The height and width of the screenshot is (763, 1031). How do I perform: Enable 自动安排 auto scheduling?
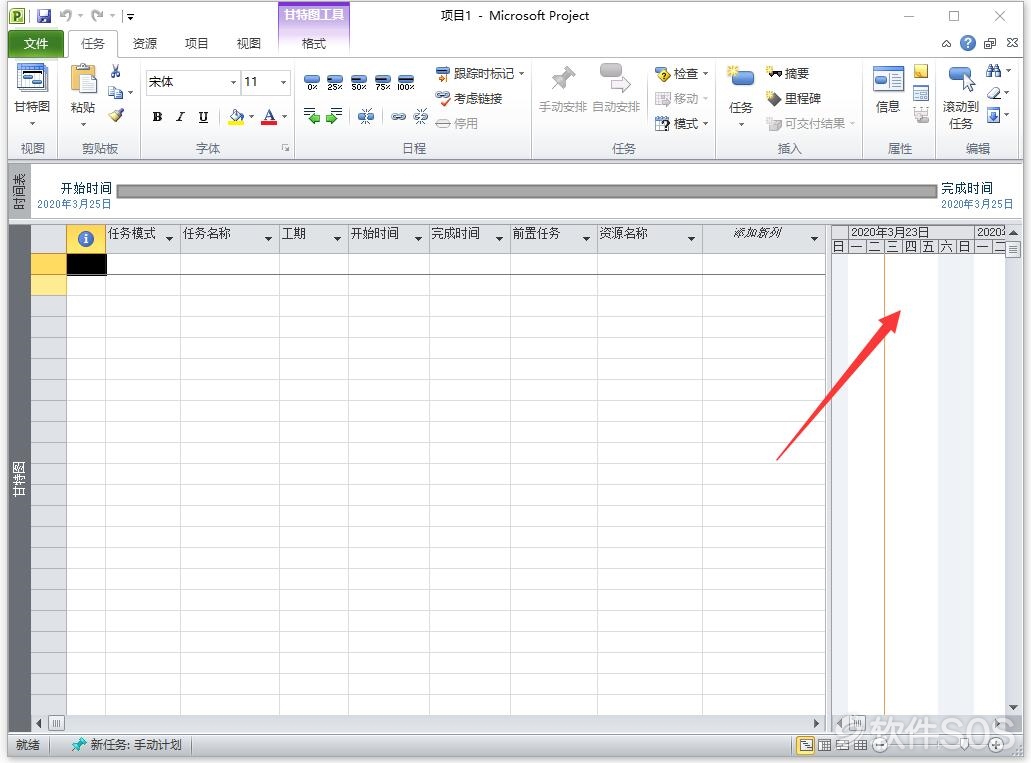click(616, 88)
